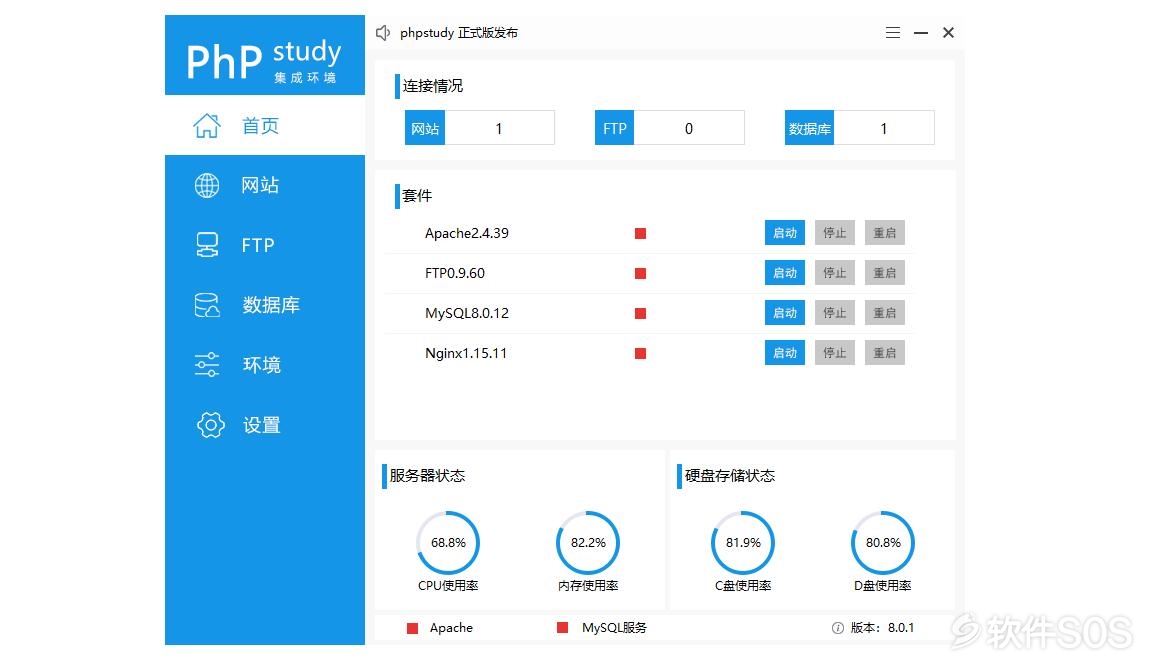Click the CPU使用率 68.8% gauge
This screenshot has width=1149, height=661.
[448, 543]
